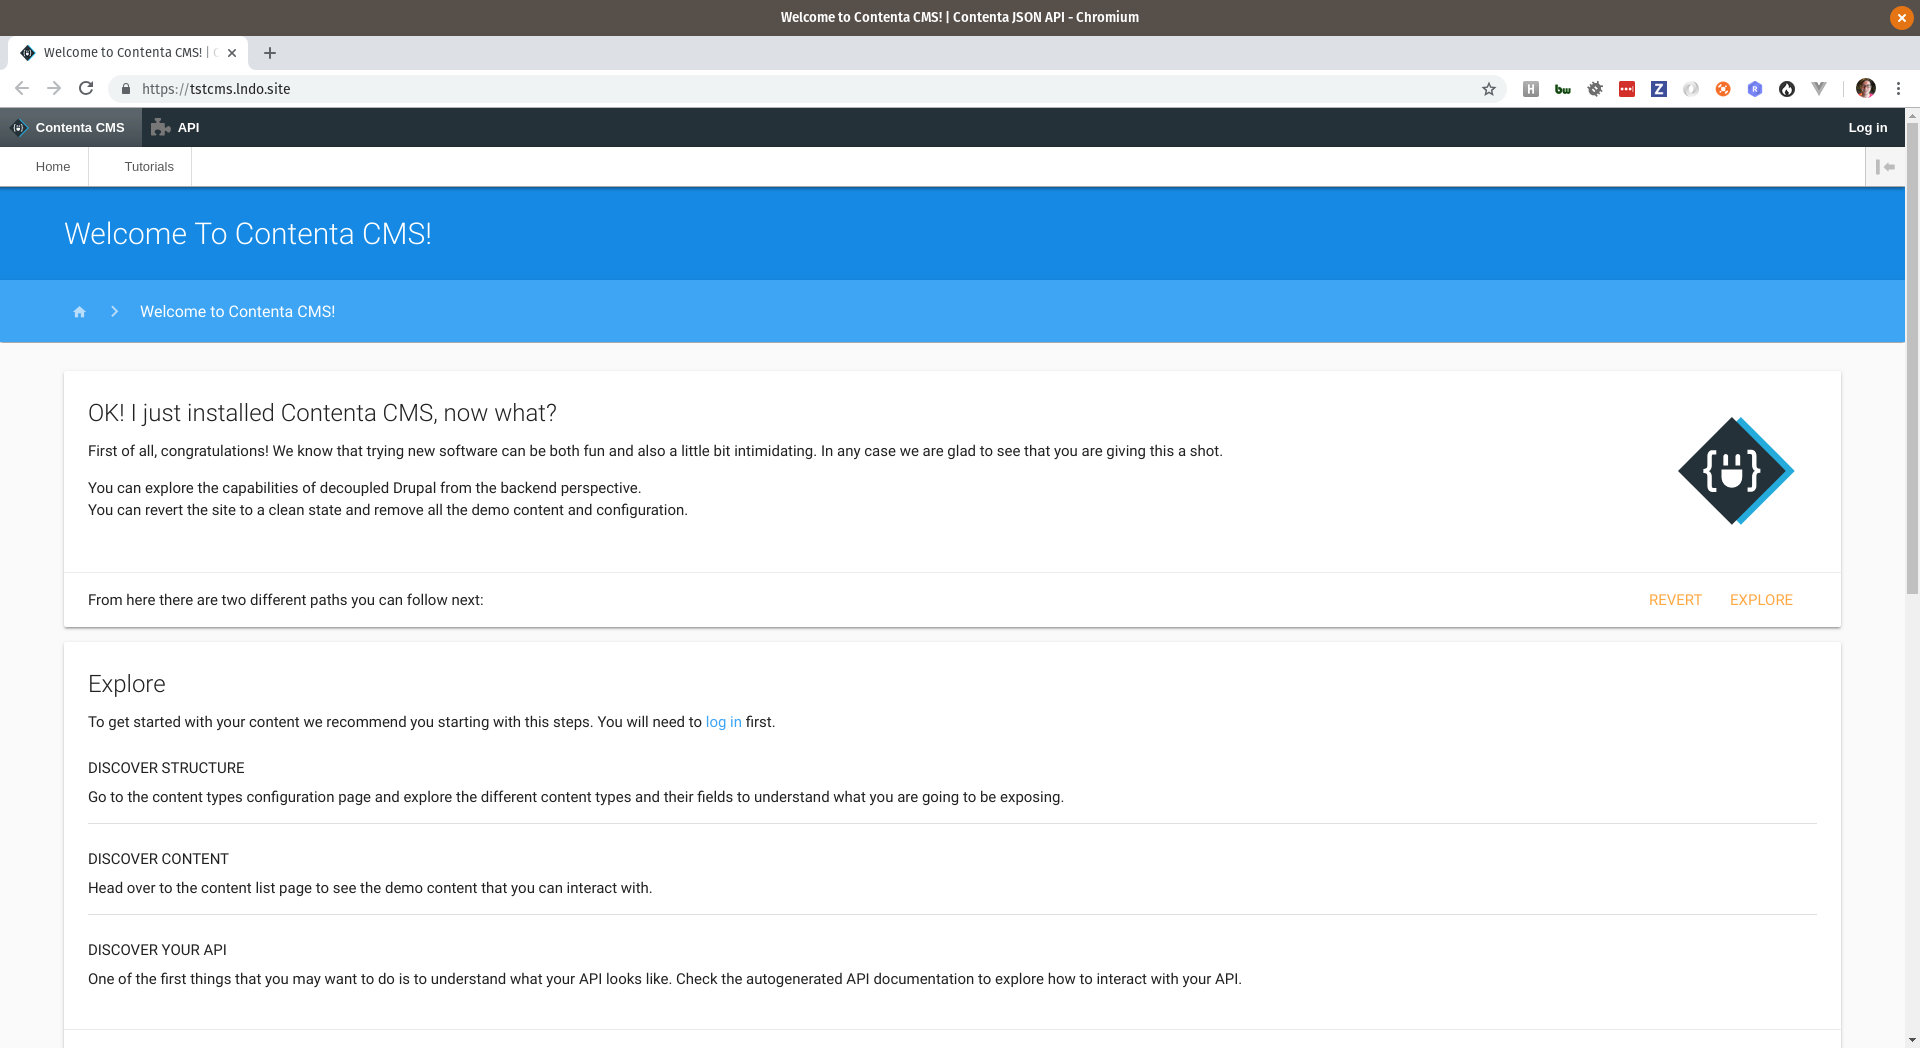This screenshot has height=1048, width=1920.
Task: Click the scrollbar up arrow
Action: pyautogui.click(x=1912, y=115)
